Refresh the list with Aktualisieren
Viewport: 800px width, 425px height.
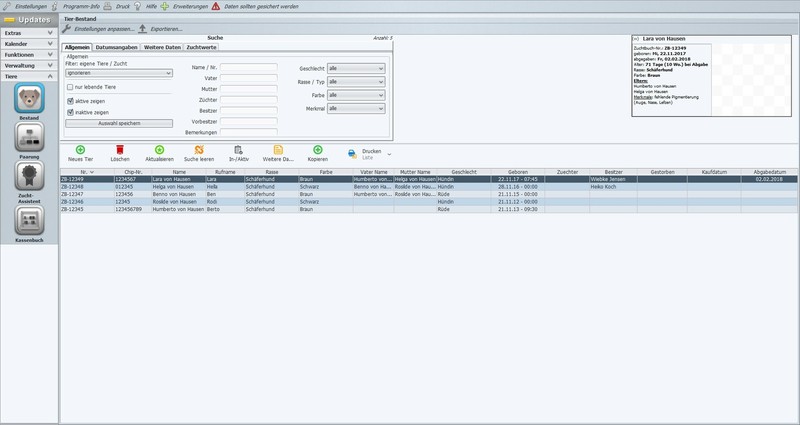[x=159, y=149]
